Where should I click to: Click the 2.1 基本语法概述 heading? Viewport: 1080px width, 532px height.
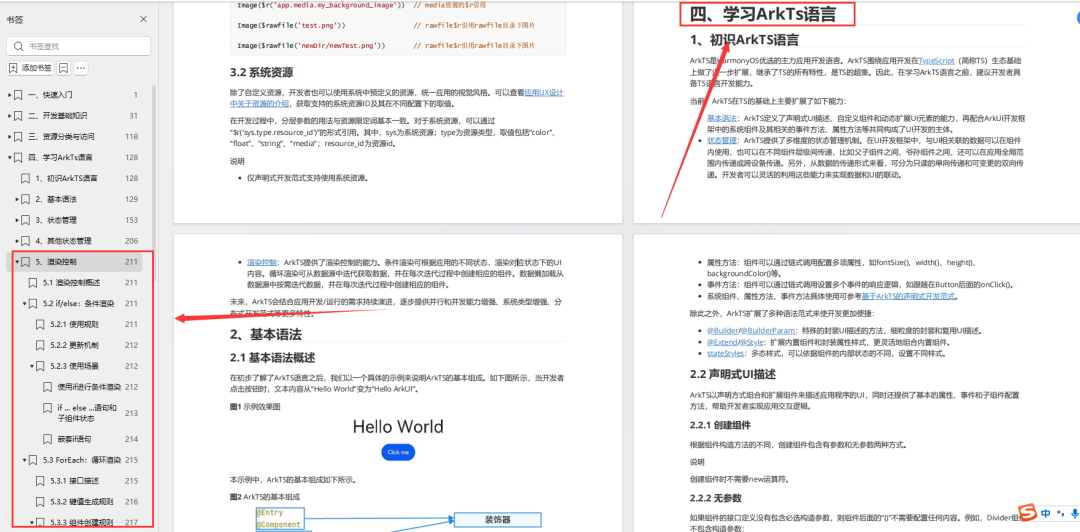coord(273,358)
